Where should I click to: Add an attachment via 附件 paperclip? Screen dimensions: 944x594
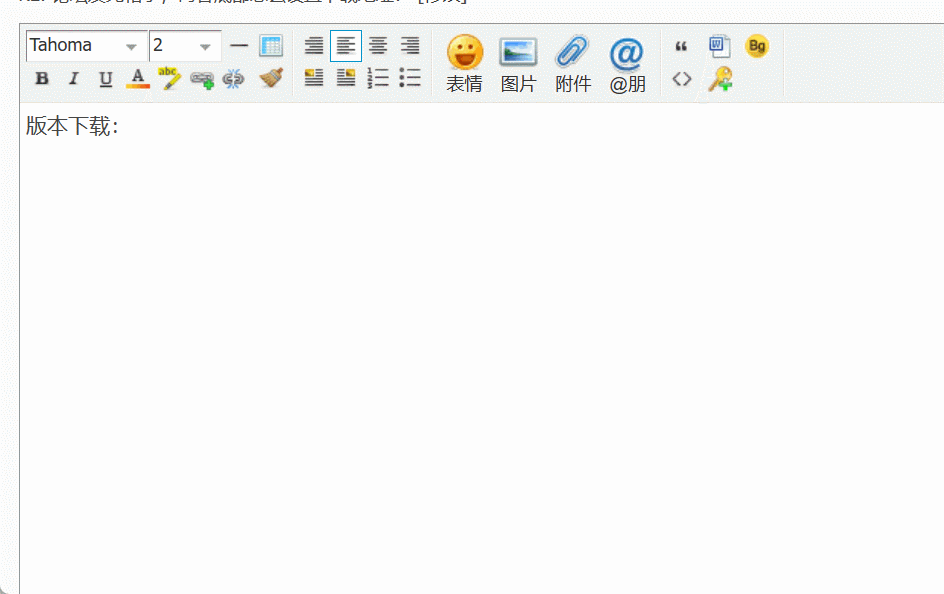coord(573,64)
